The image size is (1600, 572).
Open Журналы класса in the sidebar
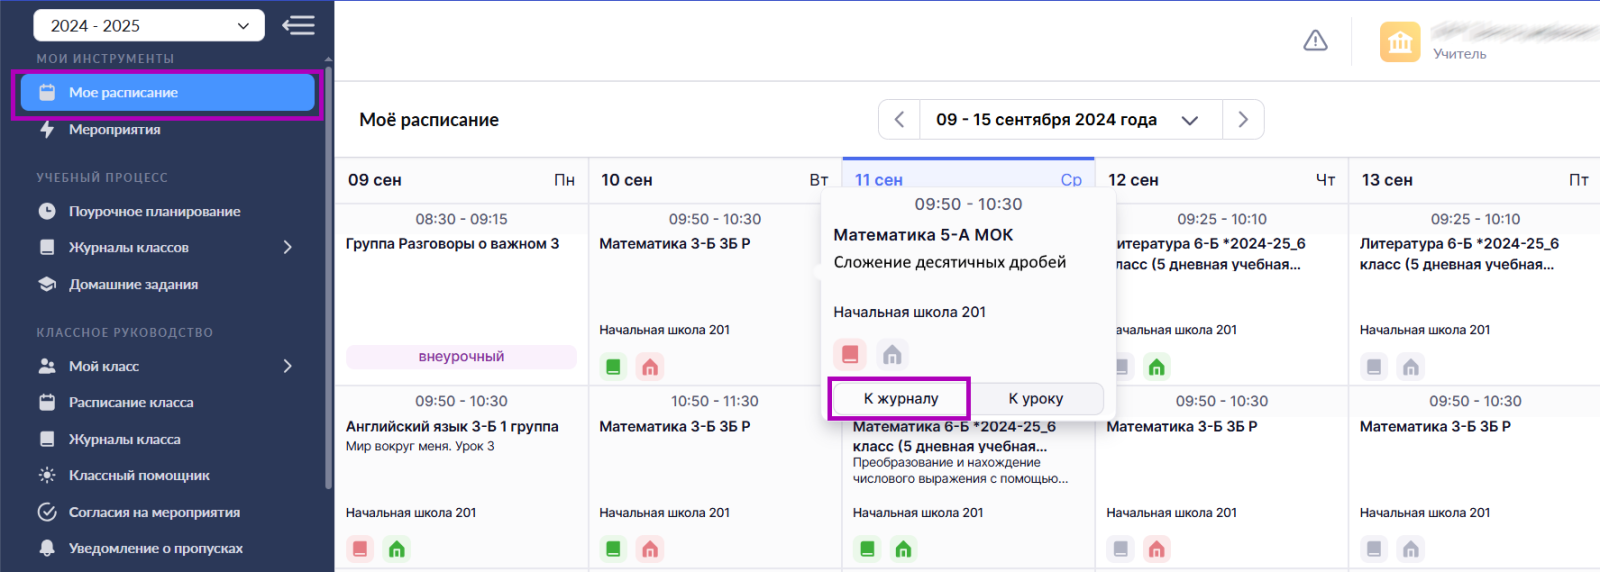pyautogui.click(x=124, y=439)
